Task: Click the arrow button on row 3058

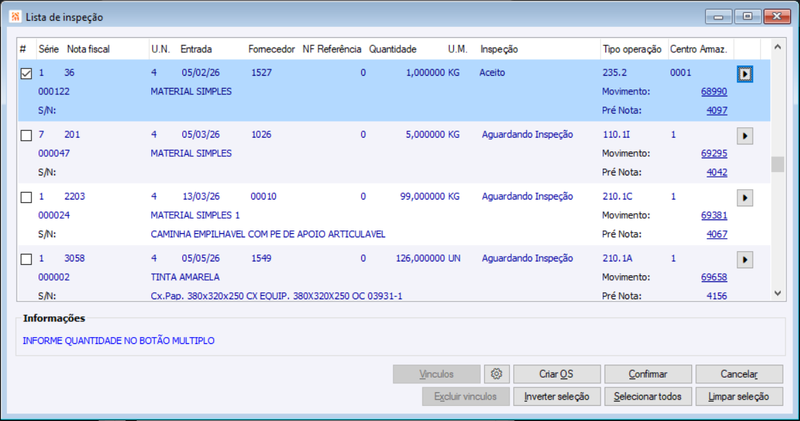Action: tap(745, 260)
